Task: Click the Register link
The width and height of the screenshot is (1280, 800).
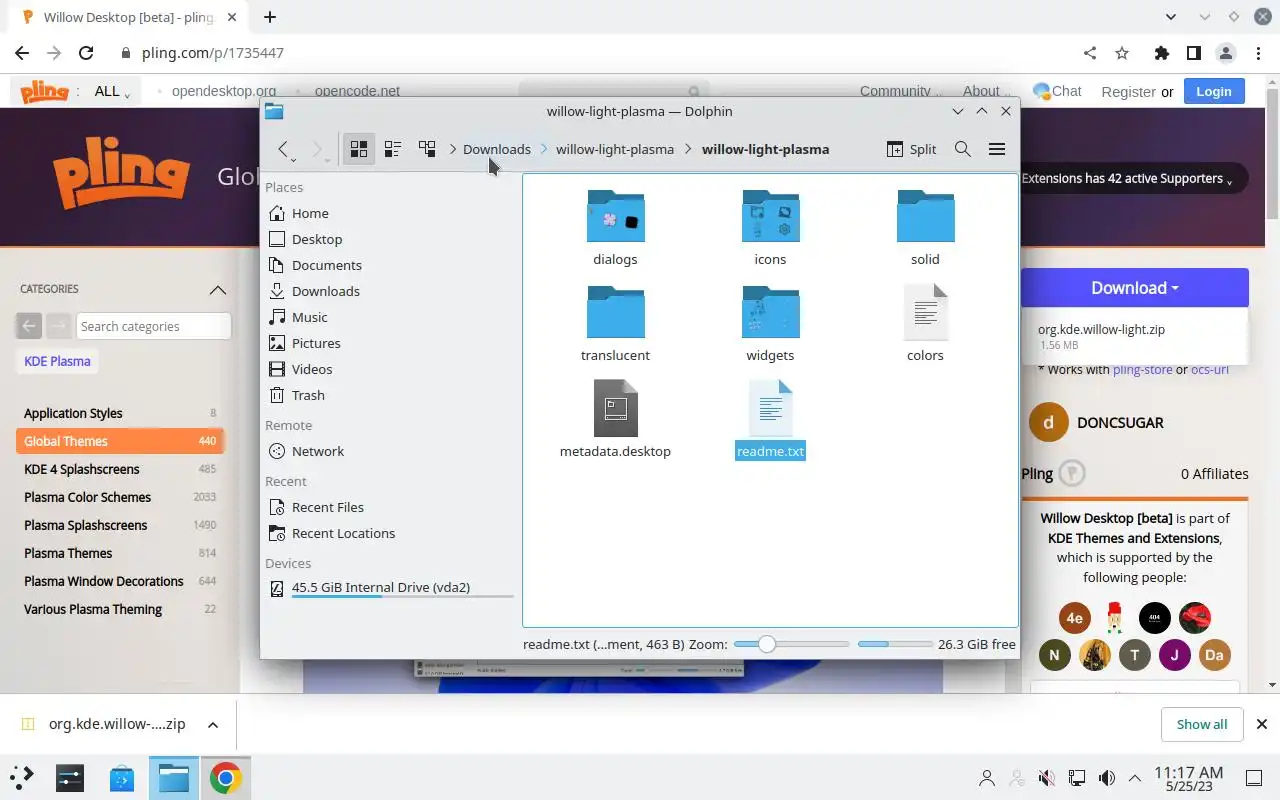Action: tap(1128, 91)
